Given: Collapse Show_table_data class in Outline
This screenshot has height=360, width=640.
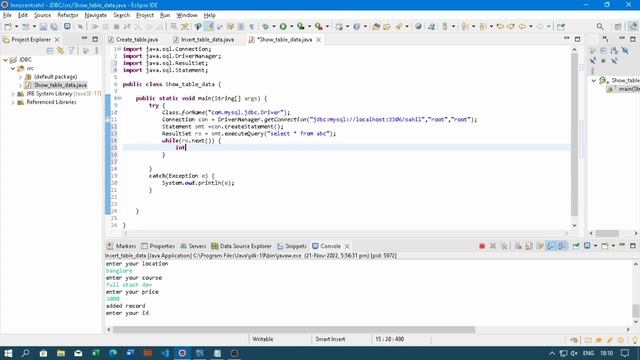Looking at the screenshot, I should pyautogui.click(x=594, y=81).
